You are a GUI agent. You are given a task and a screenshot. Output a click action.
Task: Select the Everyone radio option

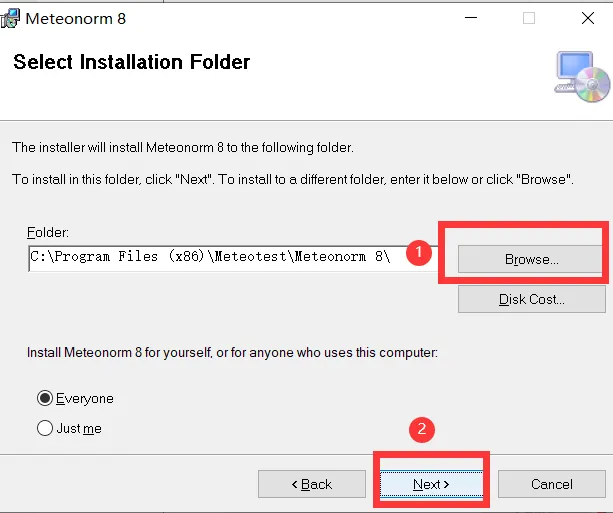(45, 398)
